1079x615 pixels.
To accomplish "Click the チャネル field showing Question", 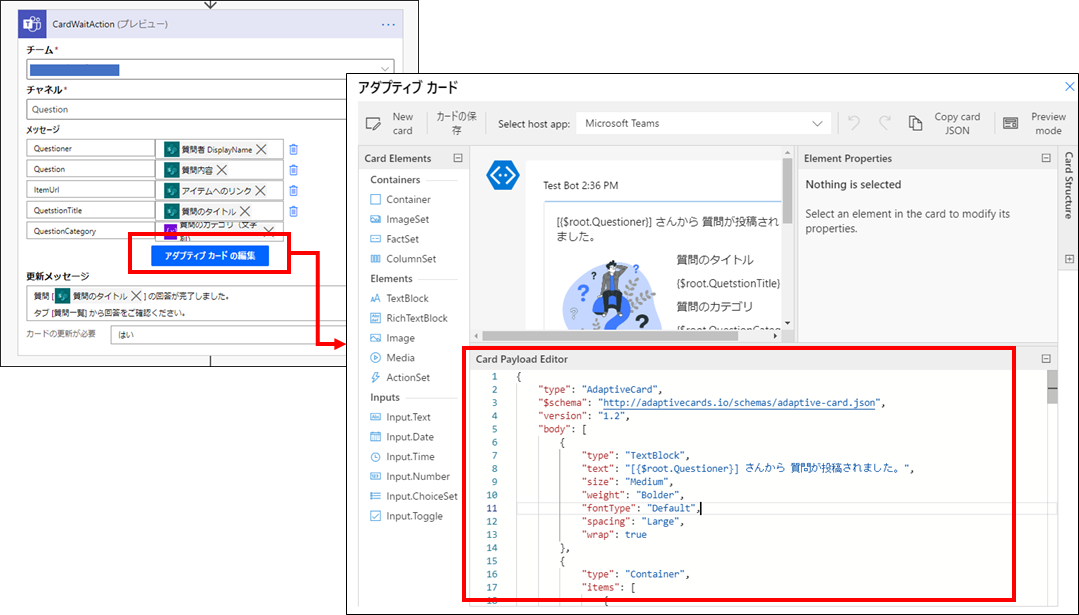I will 187,109.
